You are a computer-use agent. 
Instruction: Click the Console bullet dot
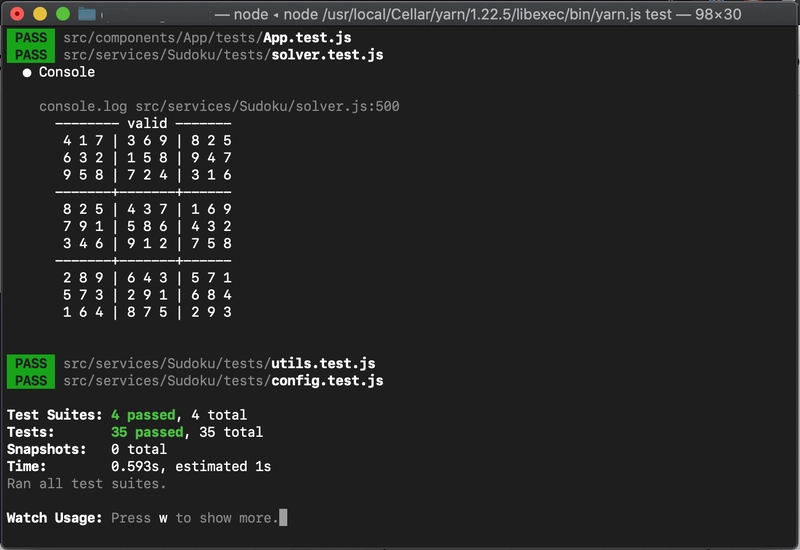tap(27, 73)
